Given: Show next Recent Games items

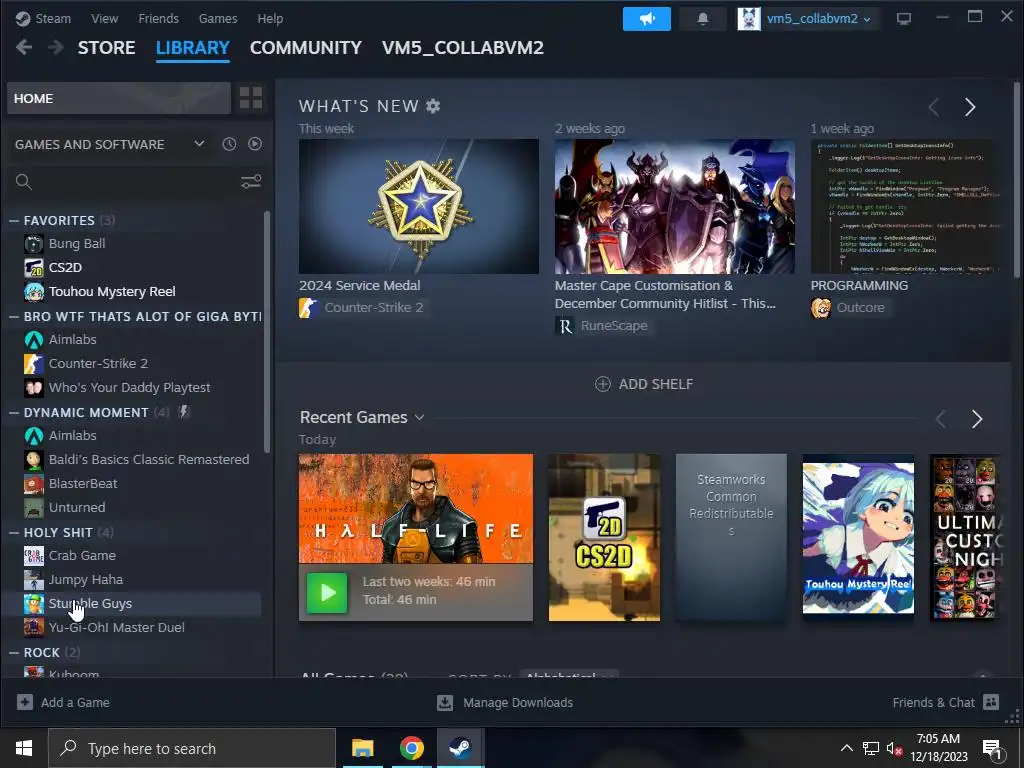Looking at the screenshot, I should [x=976, y=419].
